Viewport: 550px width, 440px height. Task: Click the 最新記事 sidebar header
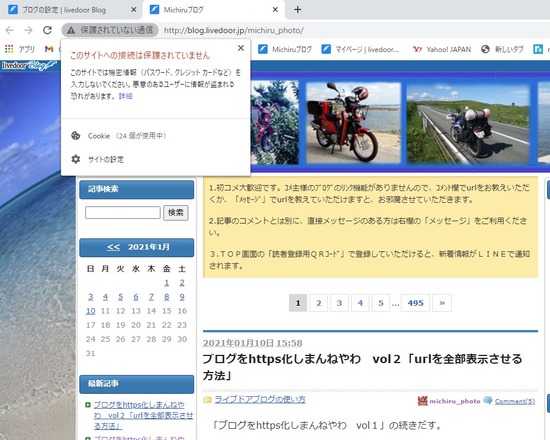136,384
